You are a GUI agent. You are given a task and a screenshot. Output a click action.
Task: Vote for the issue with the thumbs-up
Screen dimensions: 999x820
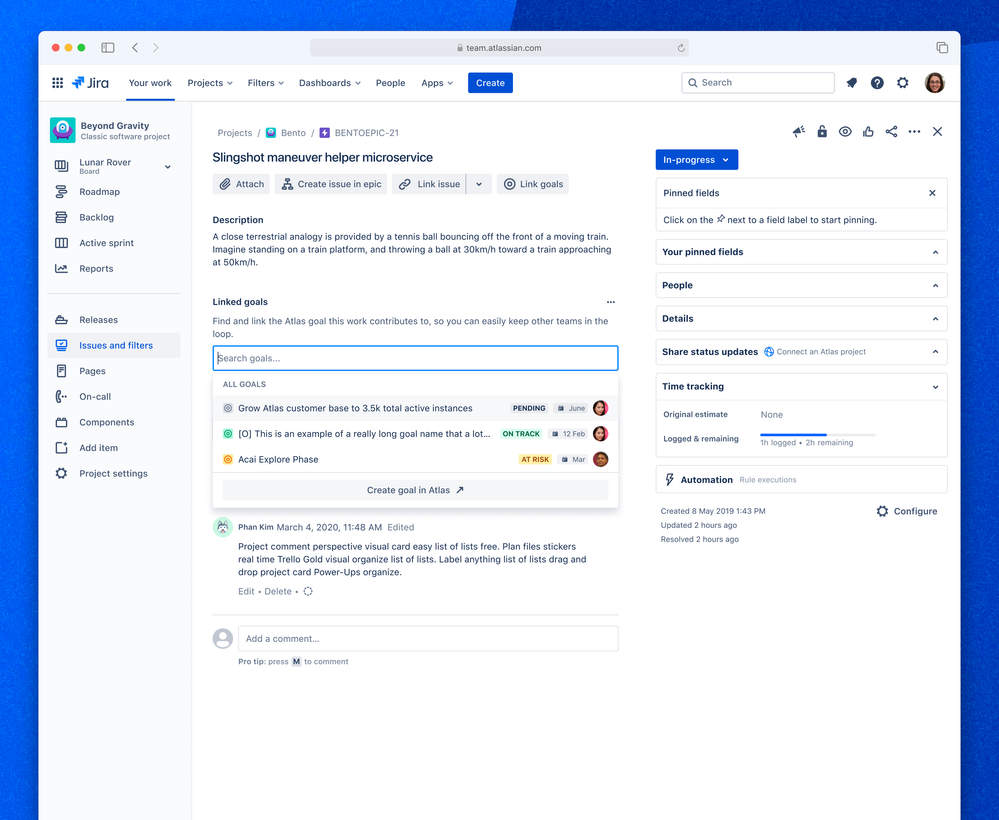tap(868, 131)
